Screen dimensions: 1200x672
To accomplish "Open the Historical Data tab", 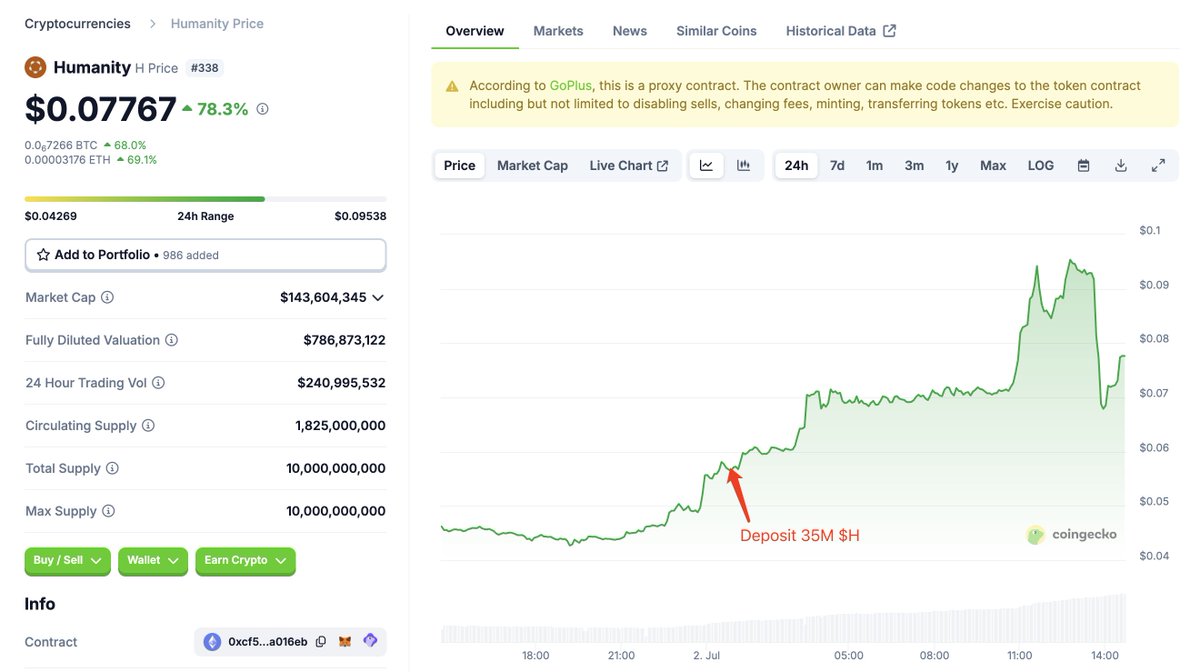I will pos(841,31).
